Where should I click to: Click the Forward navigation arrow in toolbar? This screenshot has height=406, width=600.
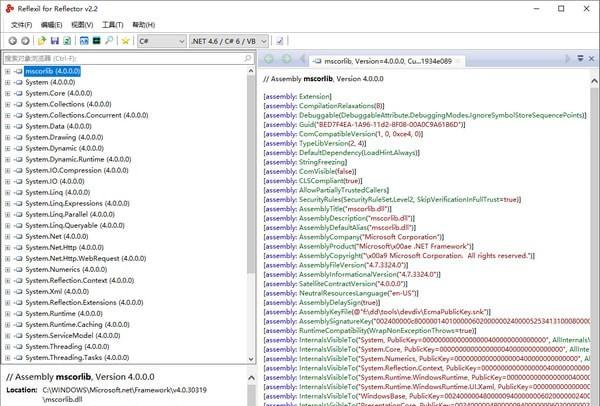coord(25,41)
